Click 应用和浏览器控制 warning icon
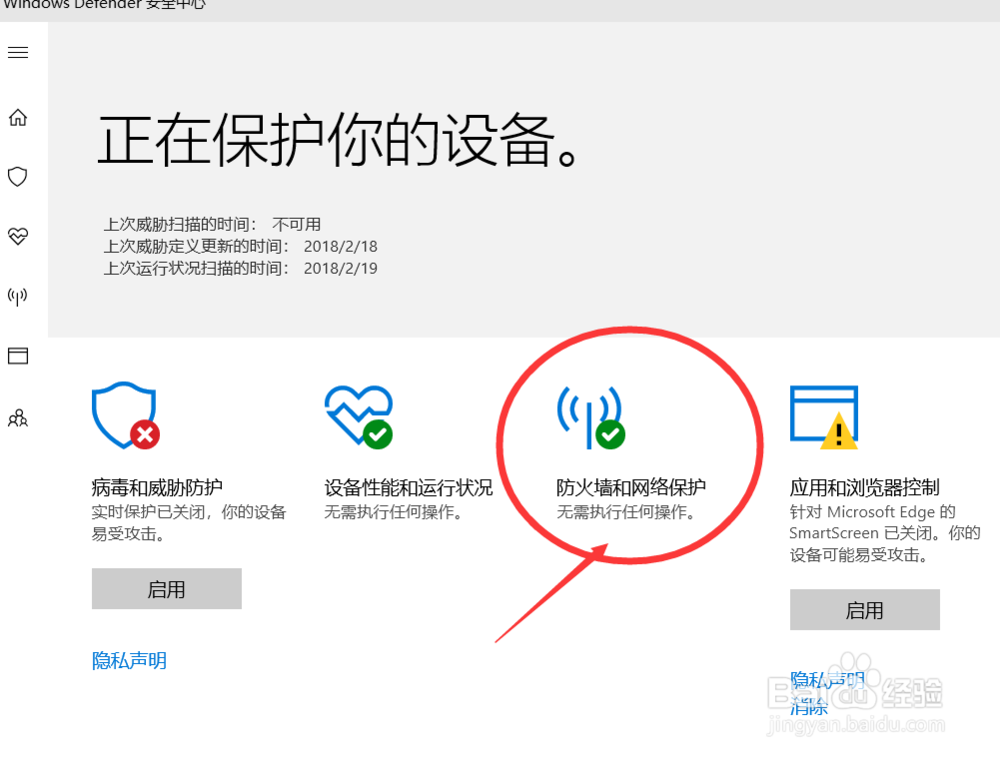The height and width of the screenshot is (759, 1000). pyautogui.click(x=823, y=413)
